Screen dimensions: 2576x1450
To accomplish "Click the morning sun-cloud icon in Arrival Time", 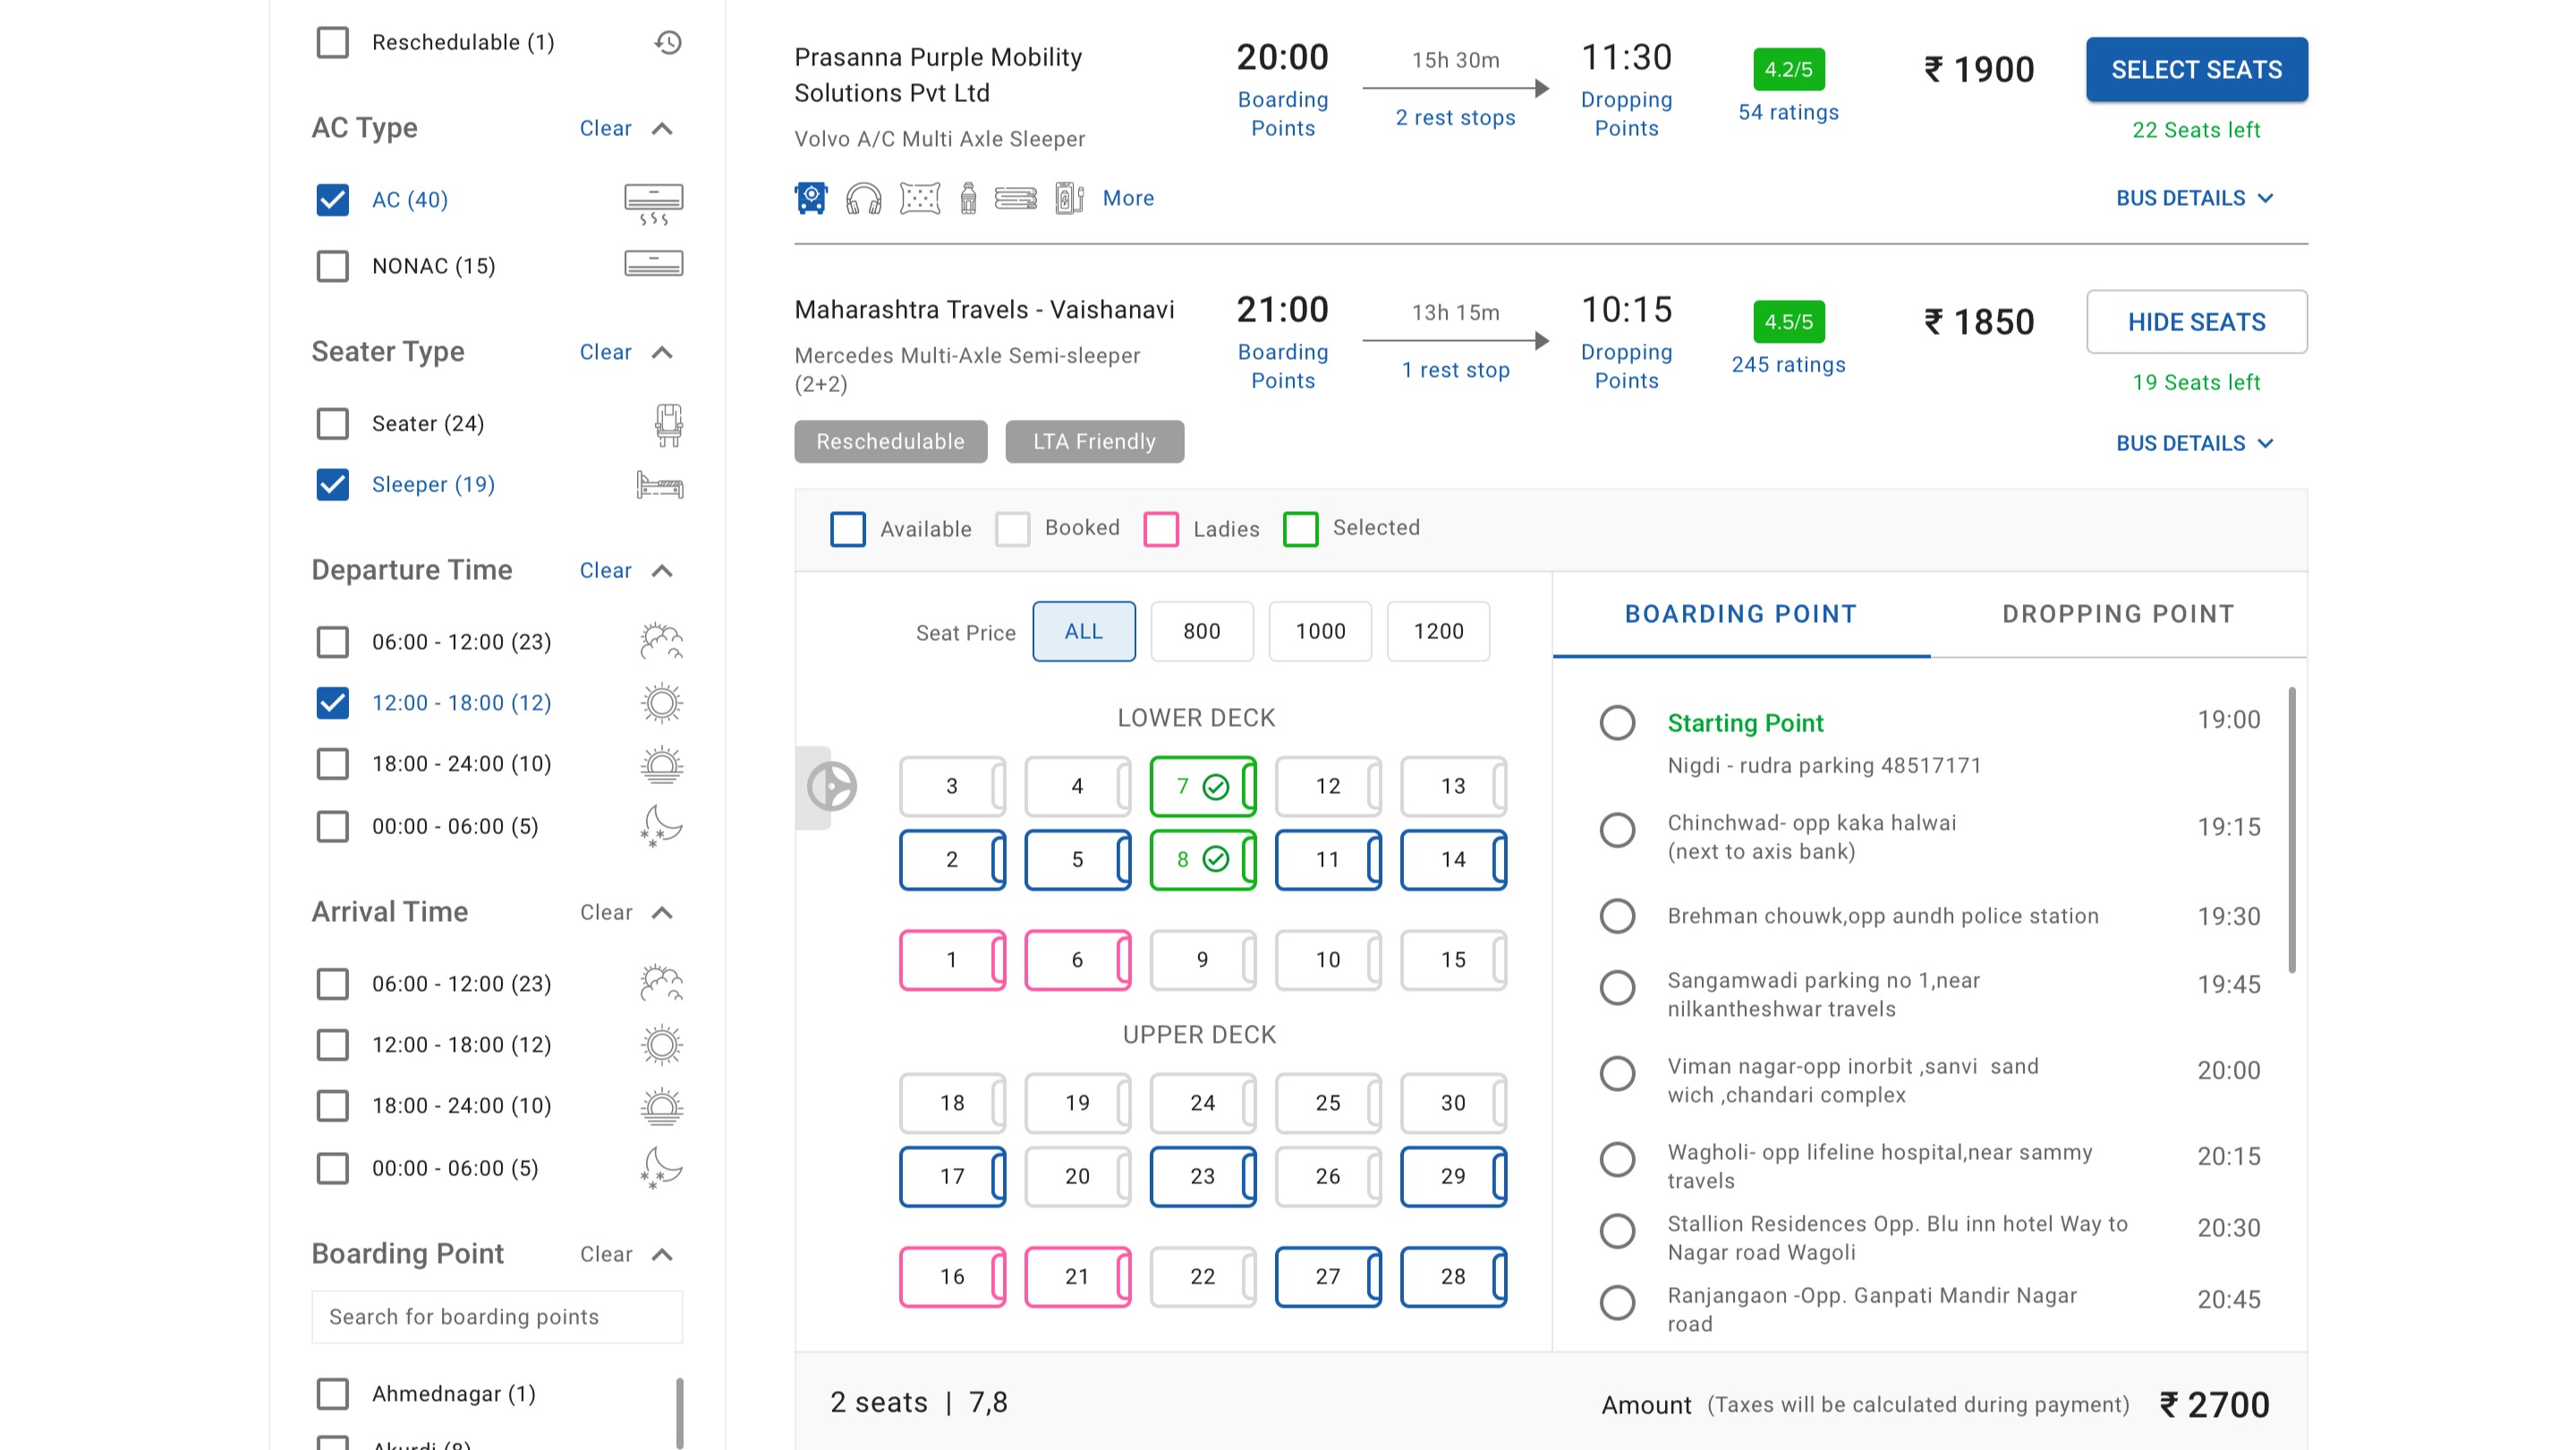I will point(661,984).
